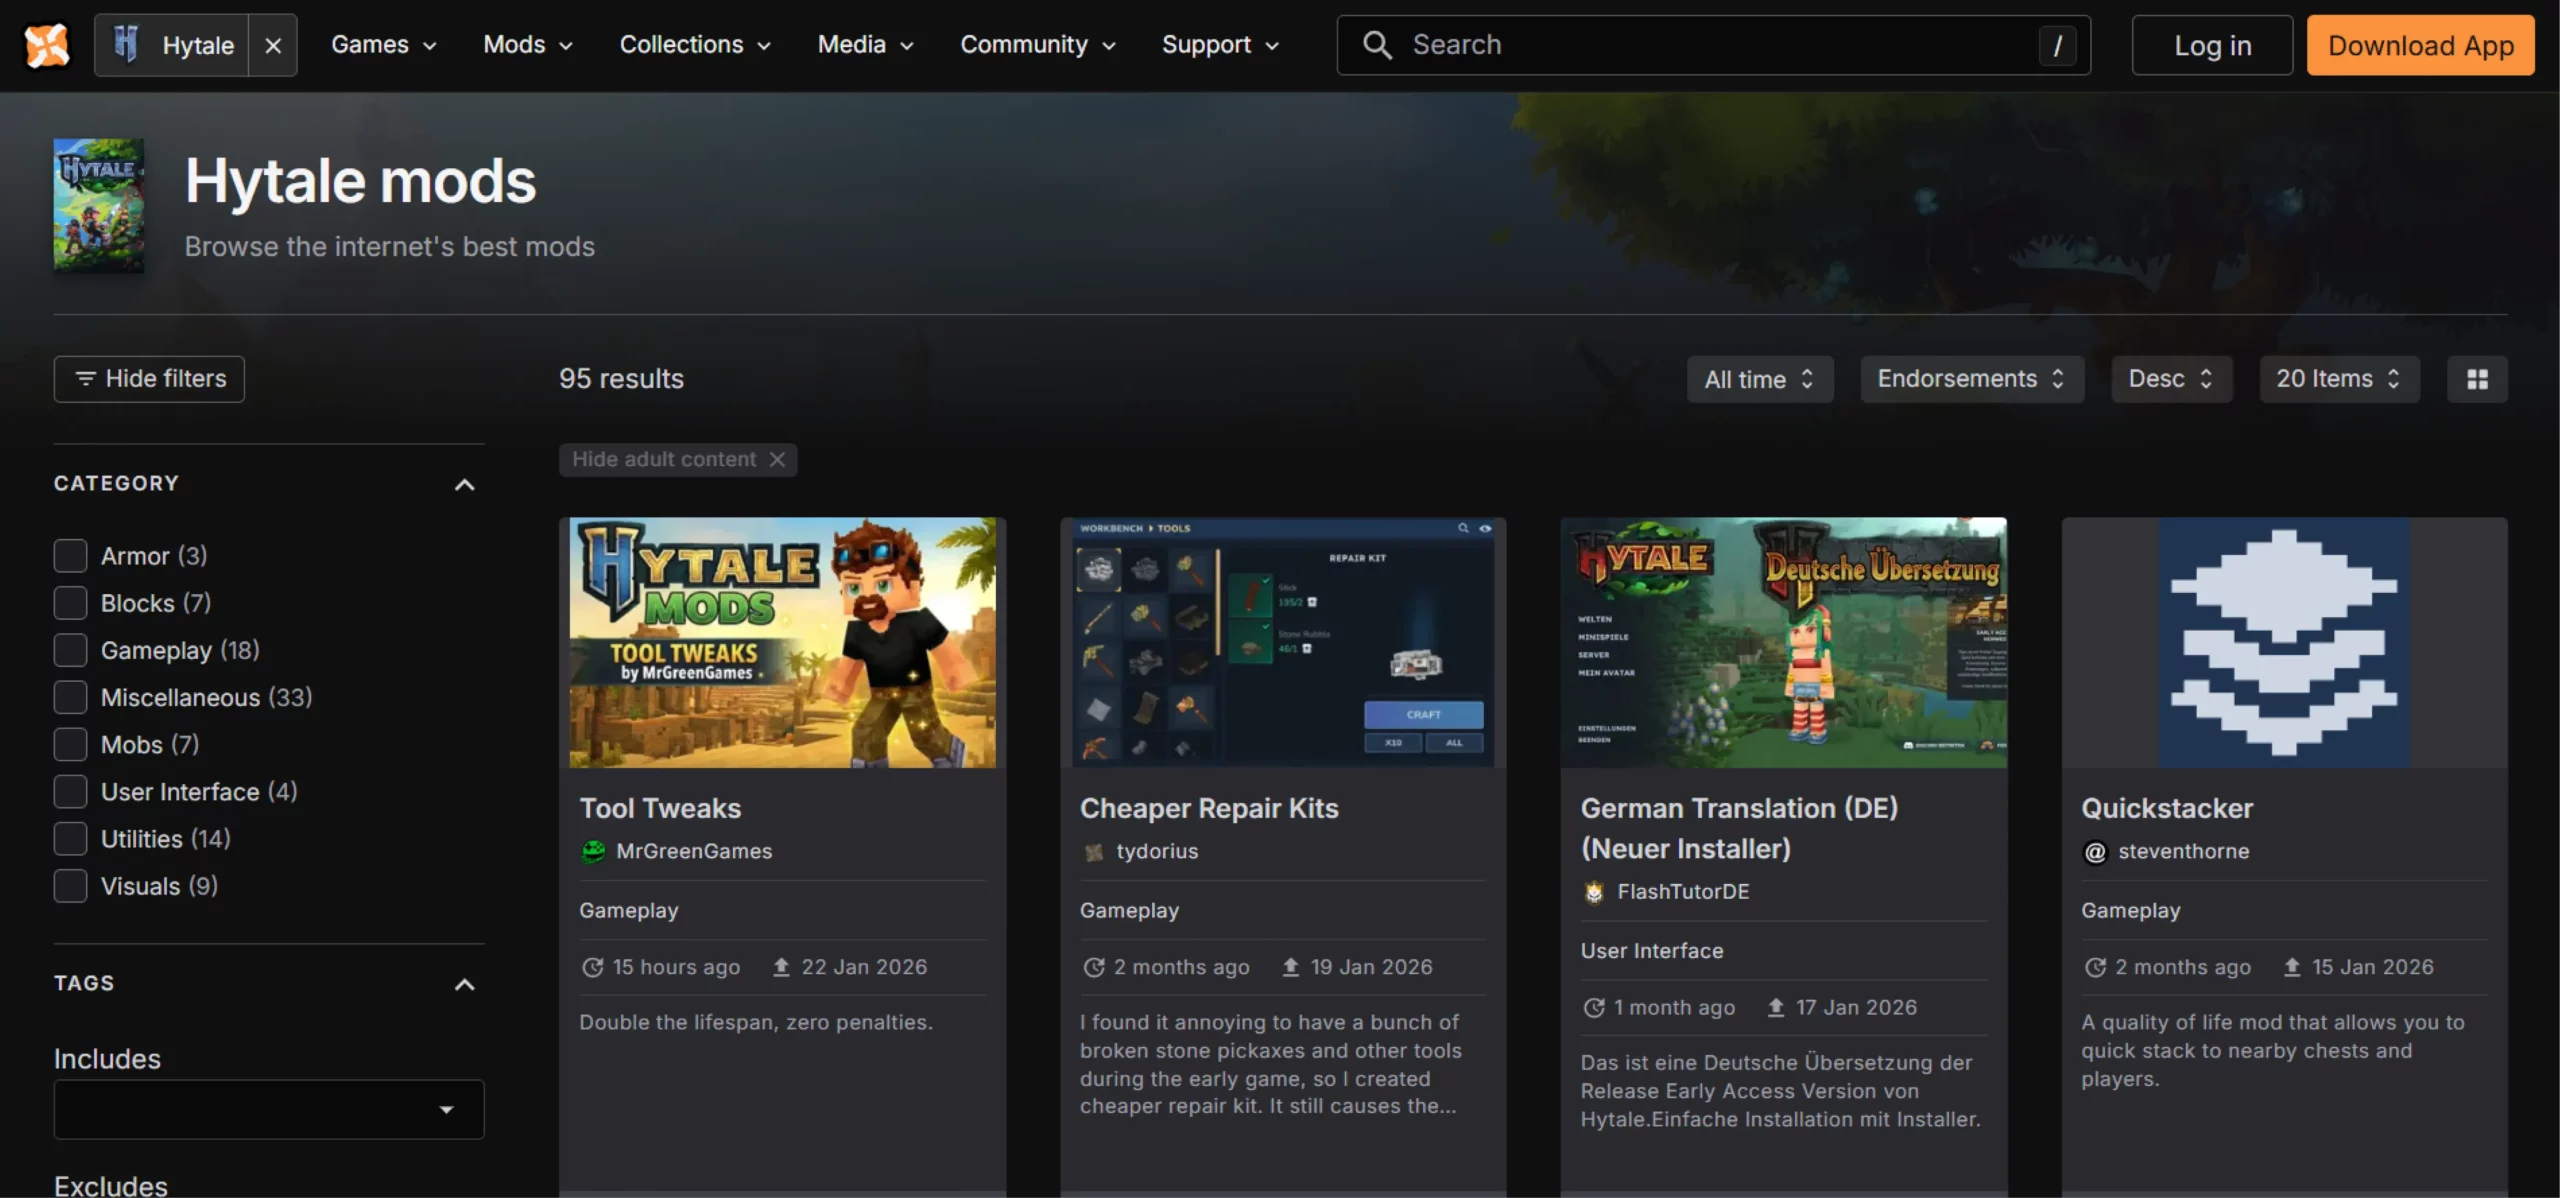Click MrGreenGames author avatar
This screenshot has width=2560, height=1198.
(x=593, y=851)
